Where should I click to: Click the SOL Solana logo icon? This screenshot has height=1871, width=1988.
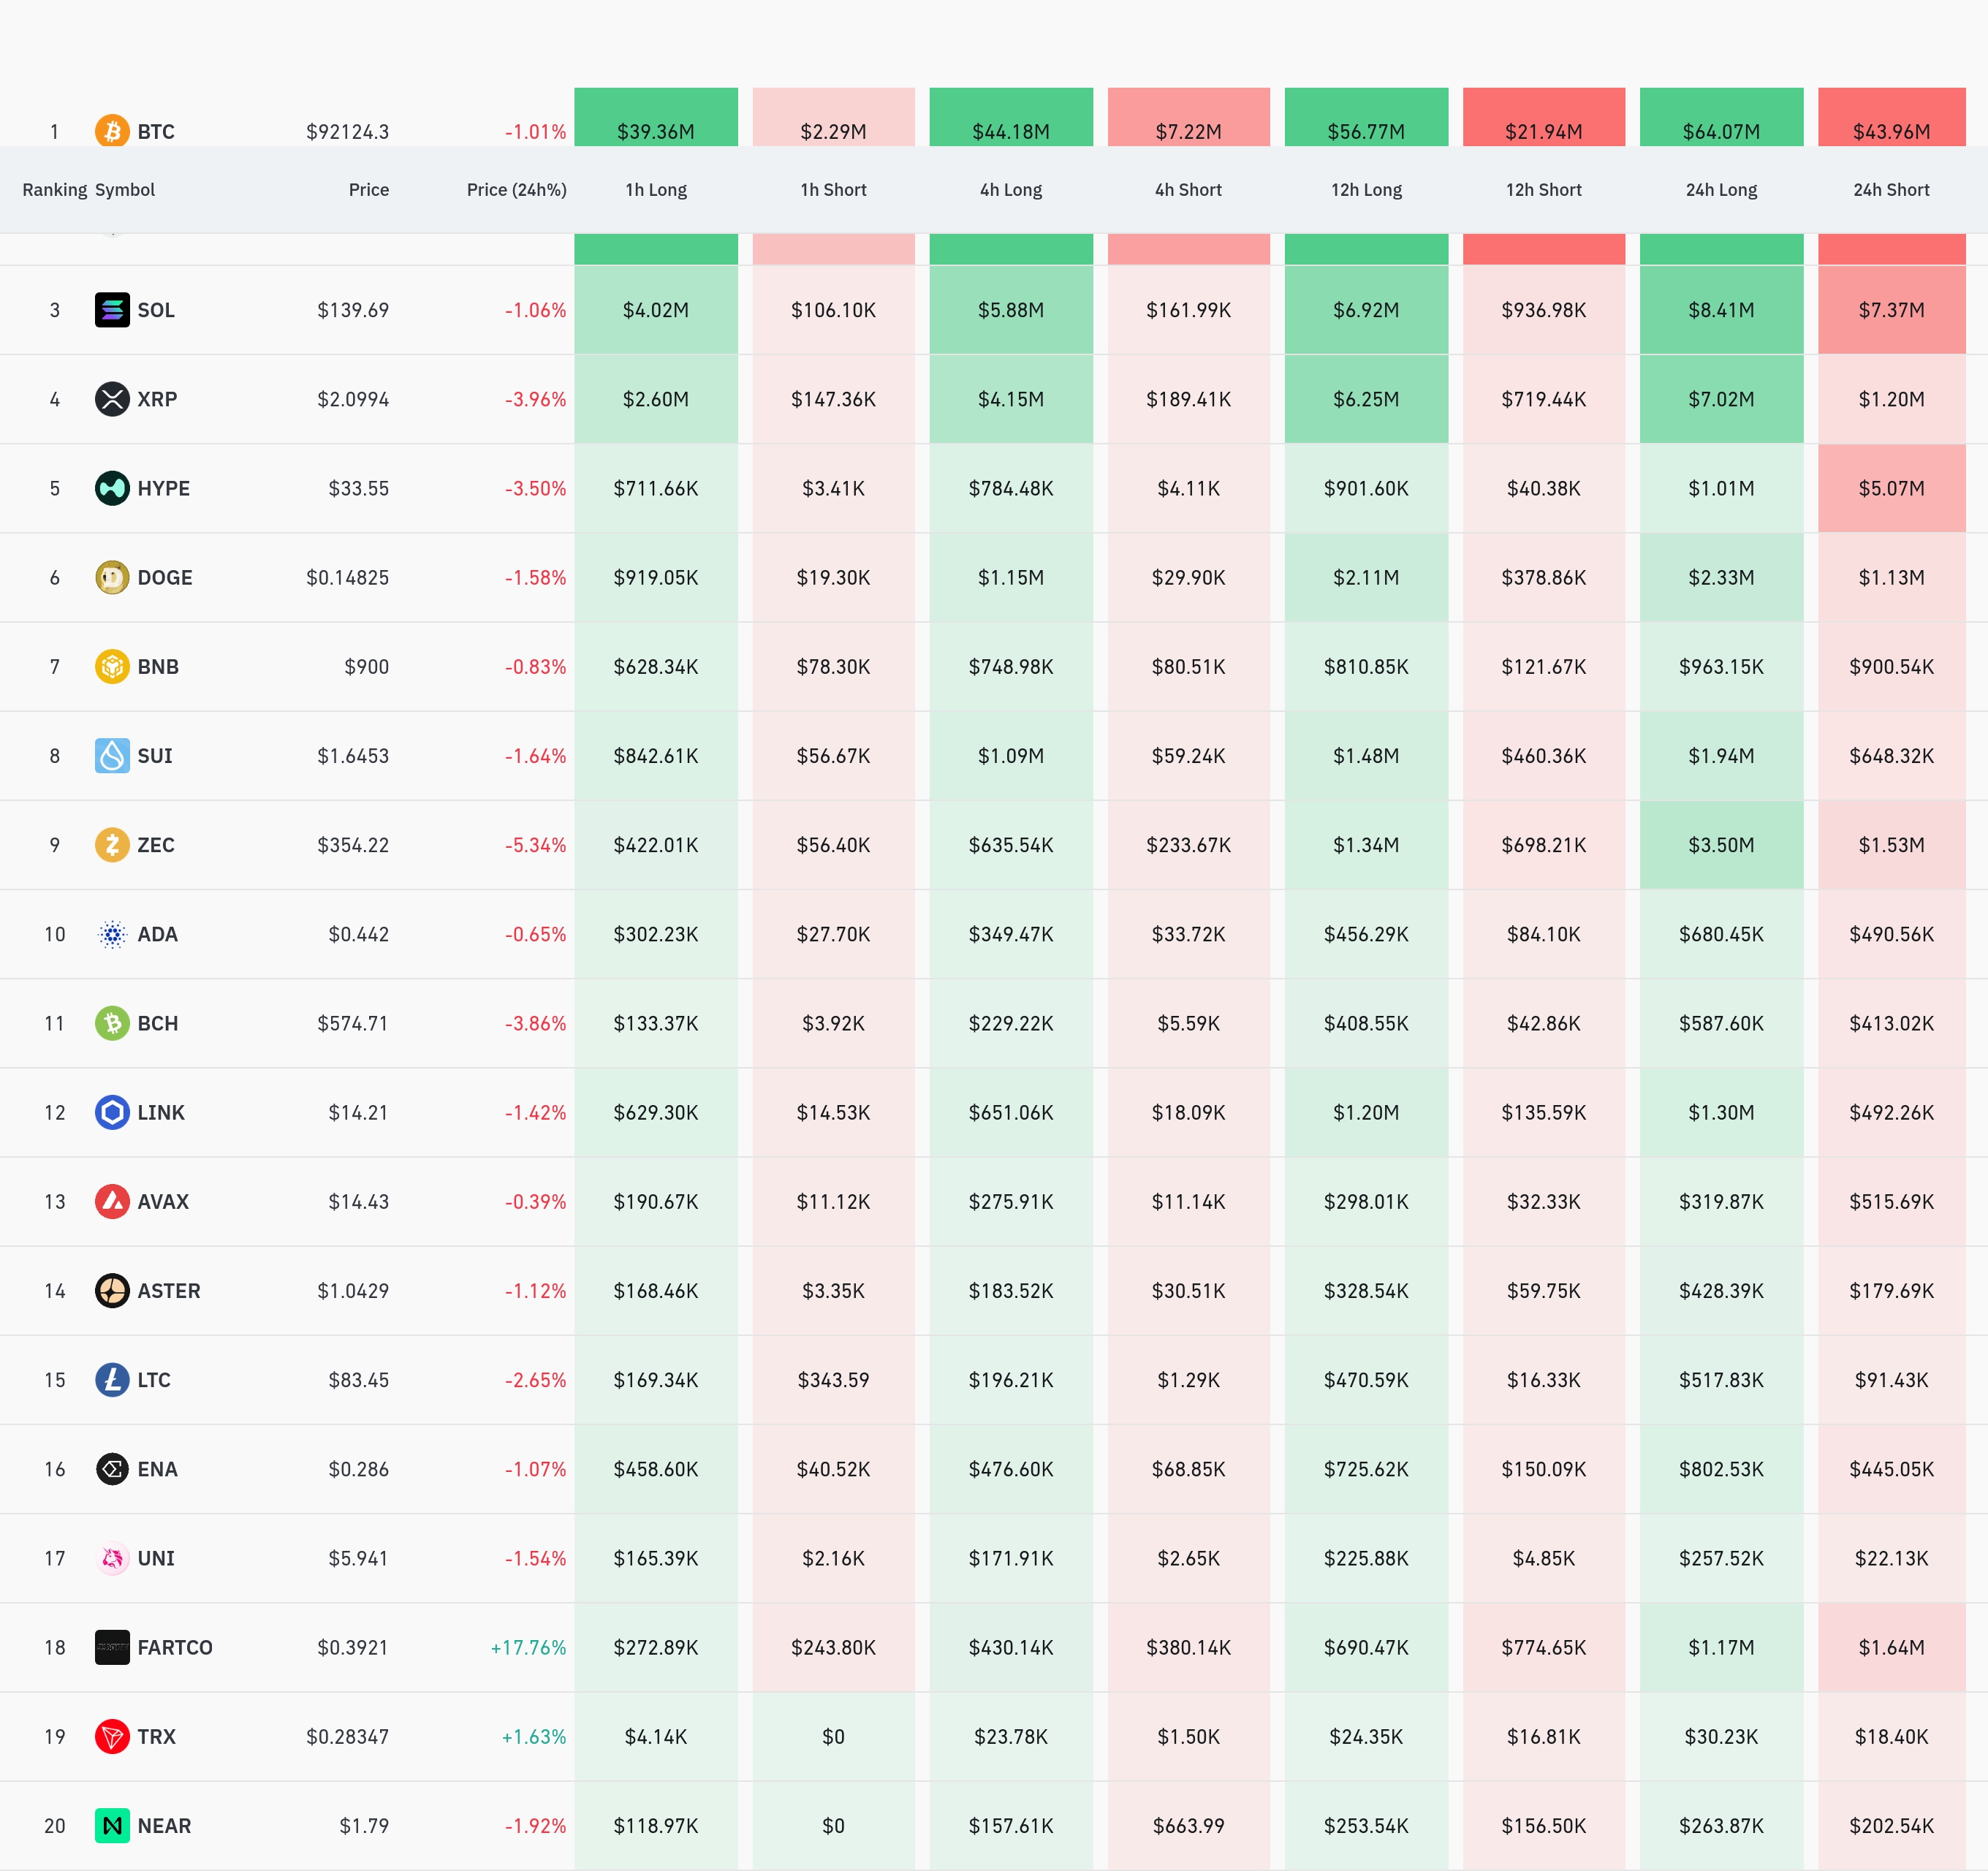(x=112, y=310)
